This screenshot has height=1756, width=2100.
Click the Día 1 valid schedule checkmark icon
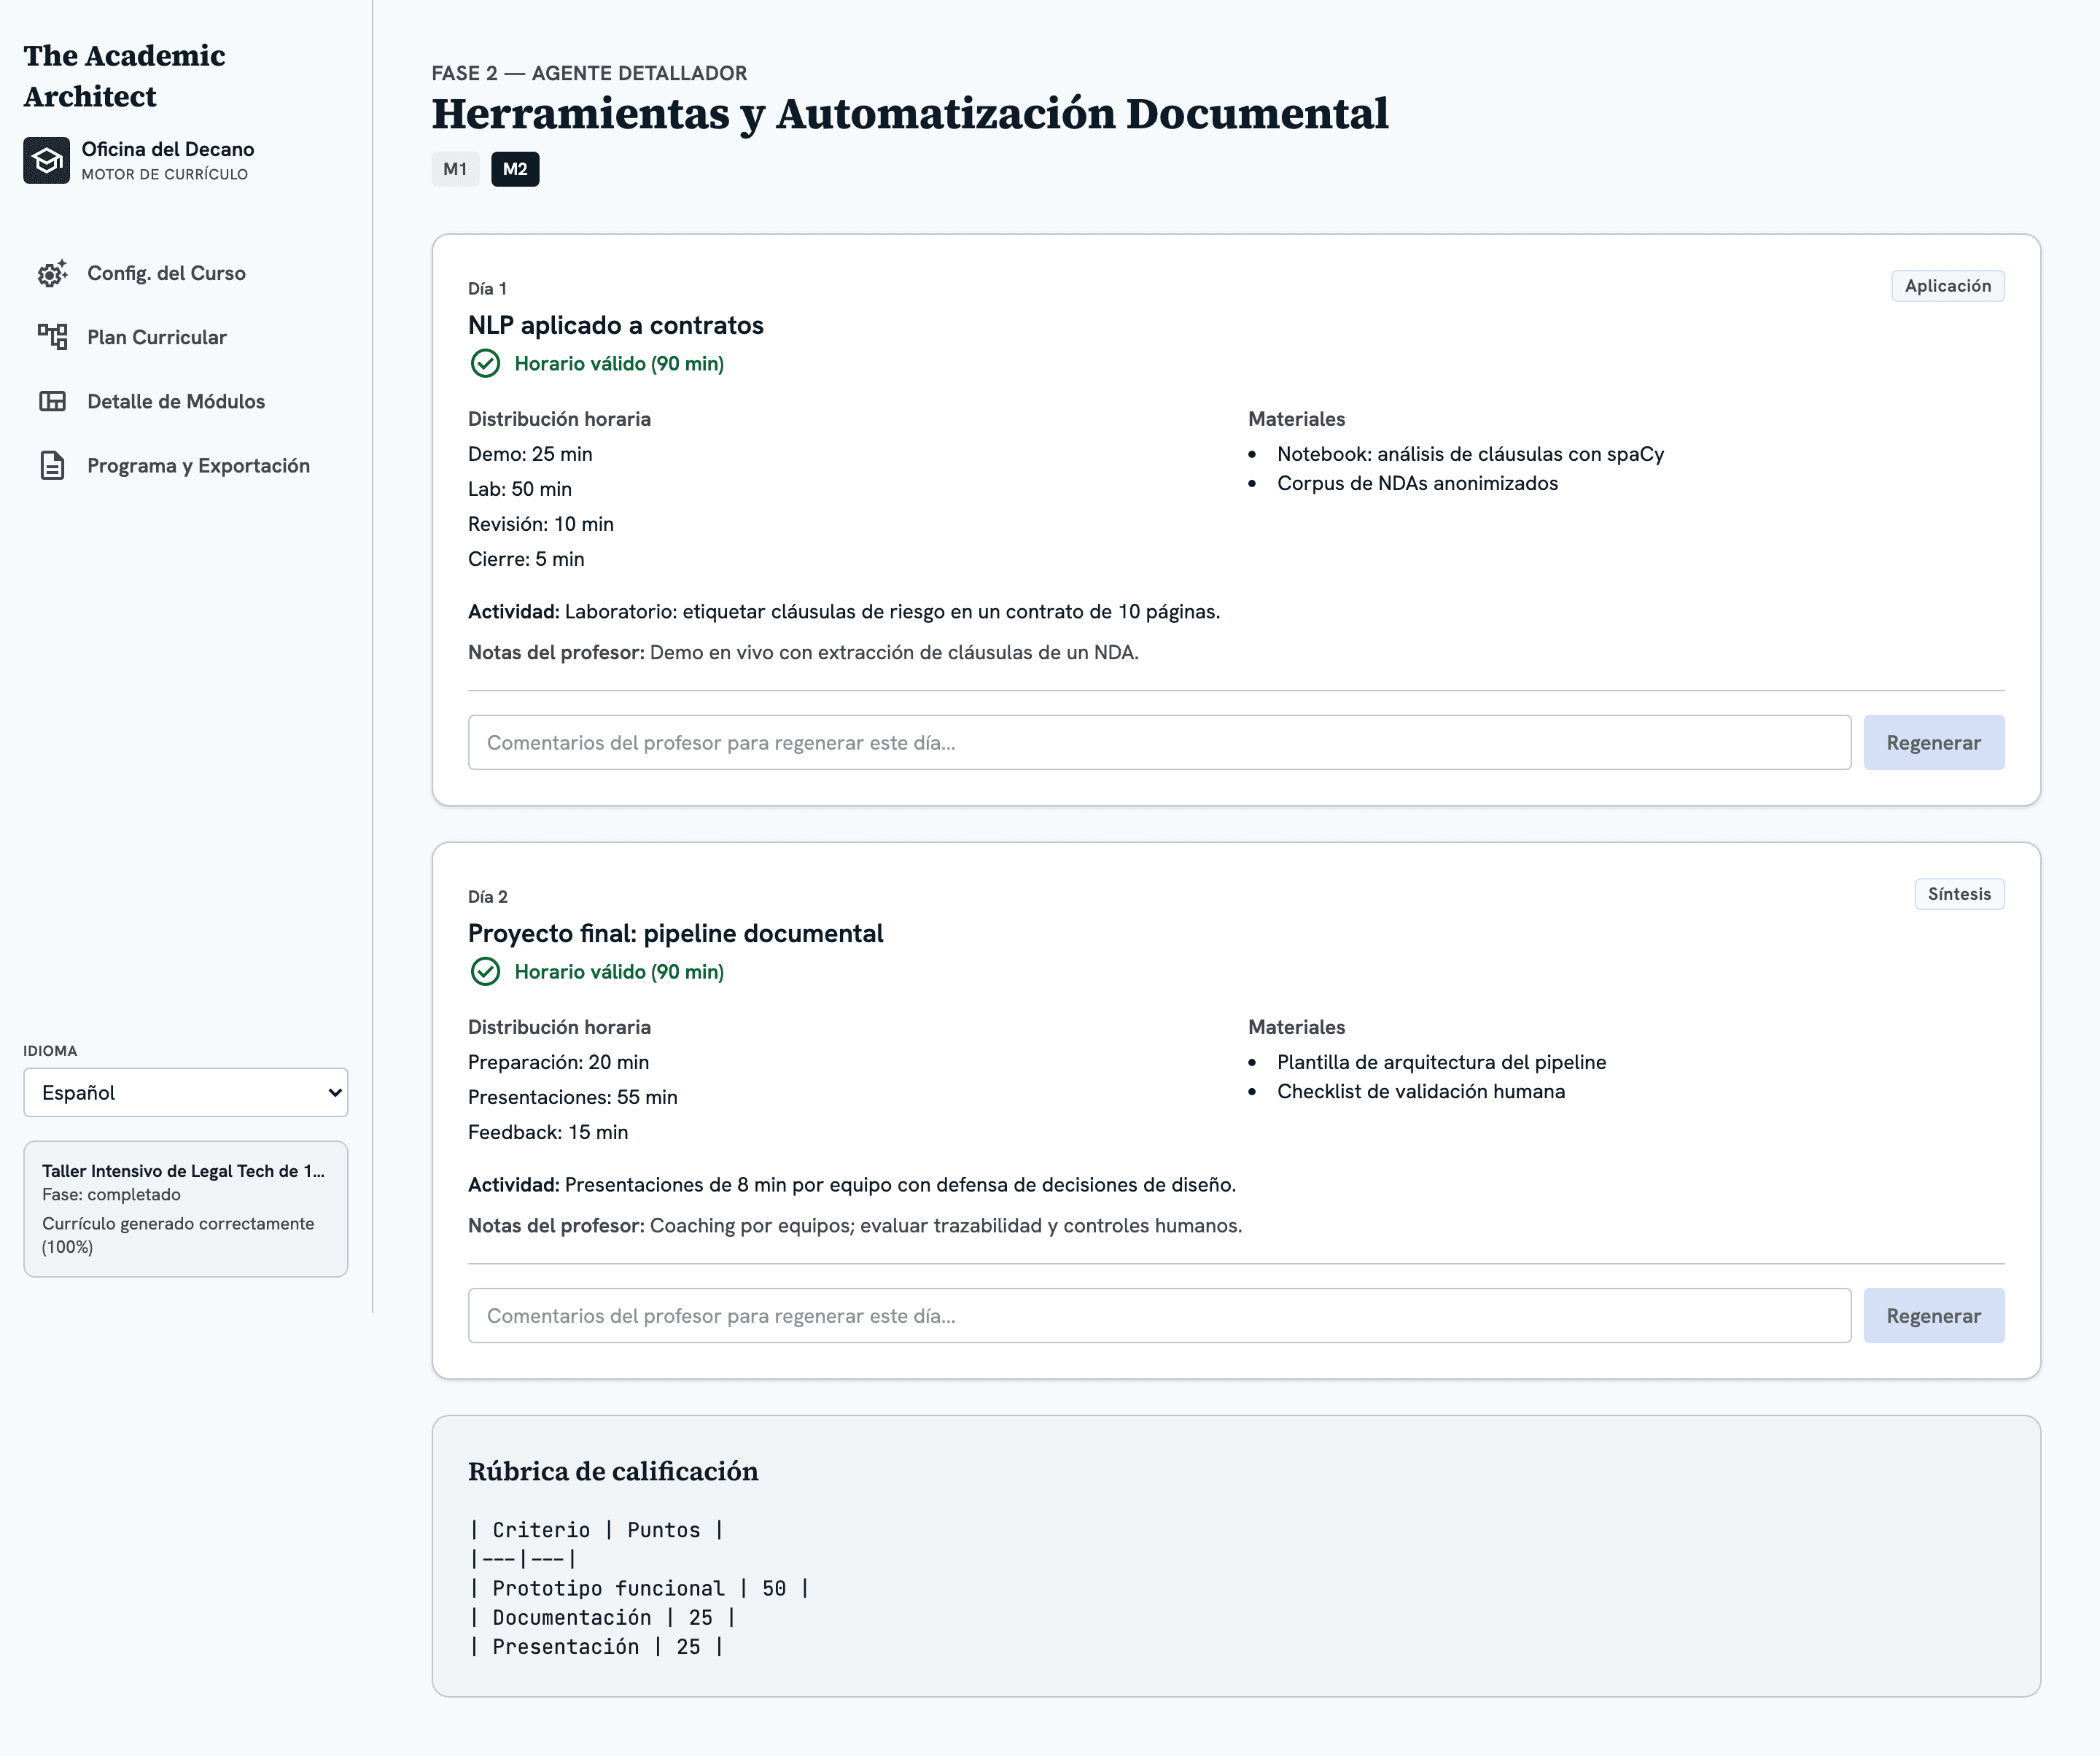click(x=485, y=363)
